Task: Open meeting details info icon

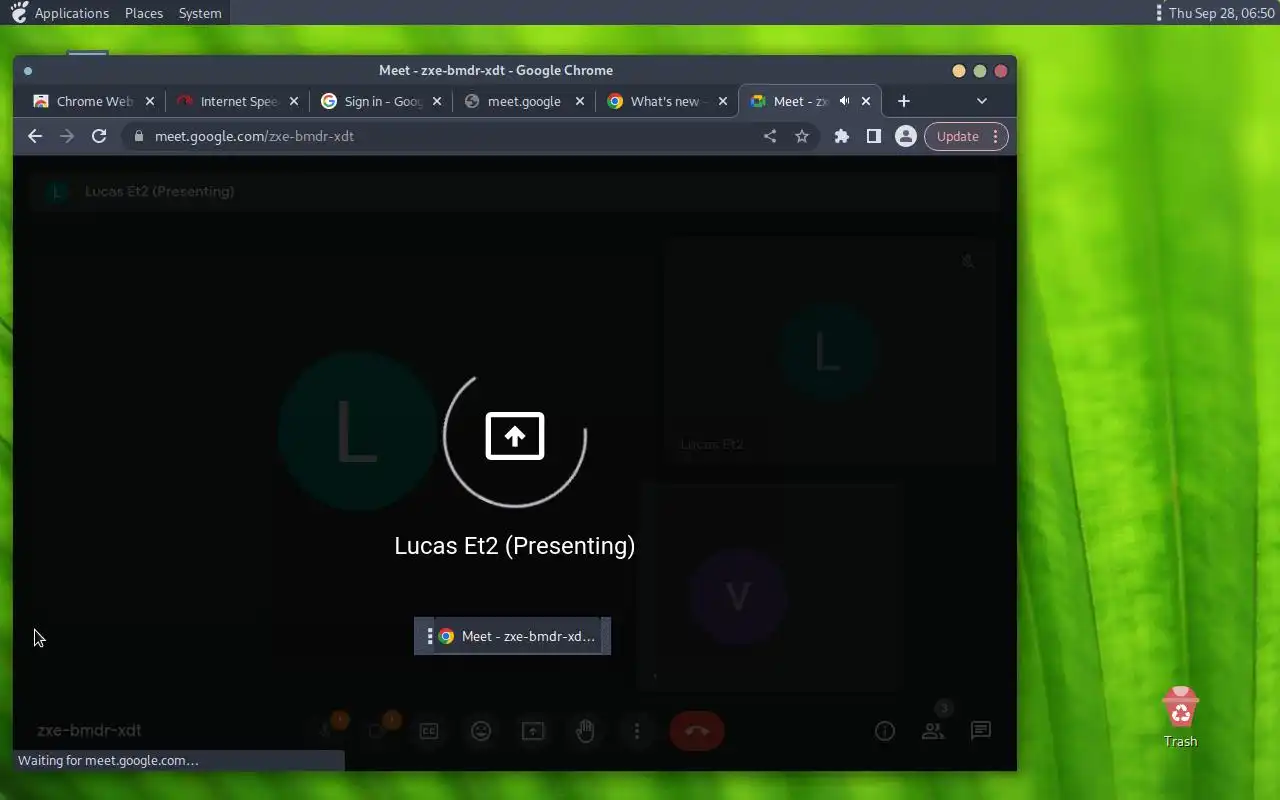Action: click(x=885, y=731)
